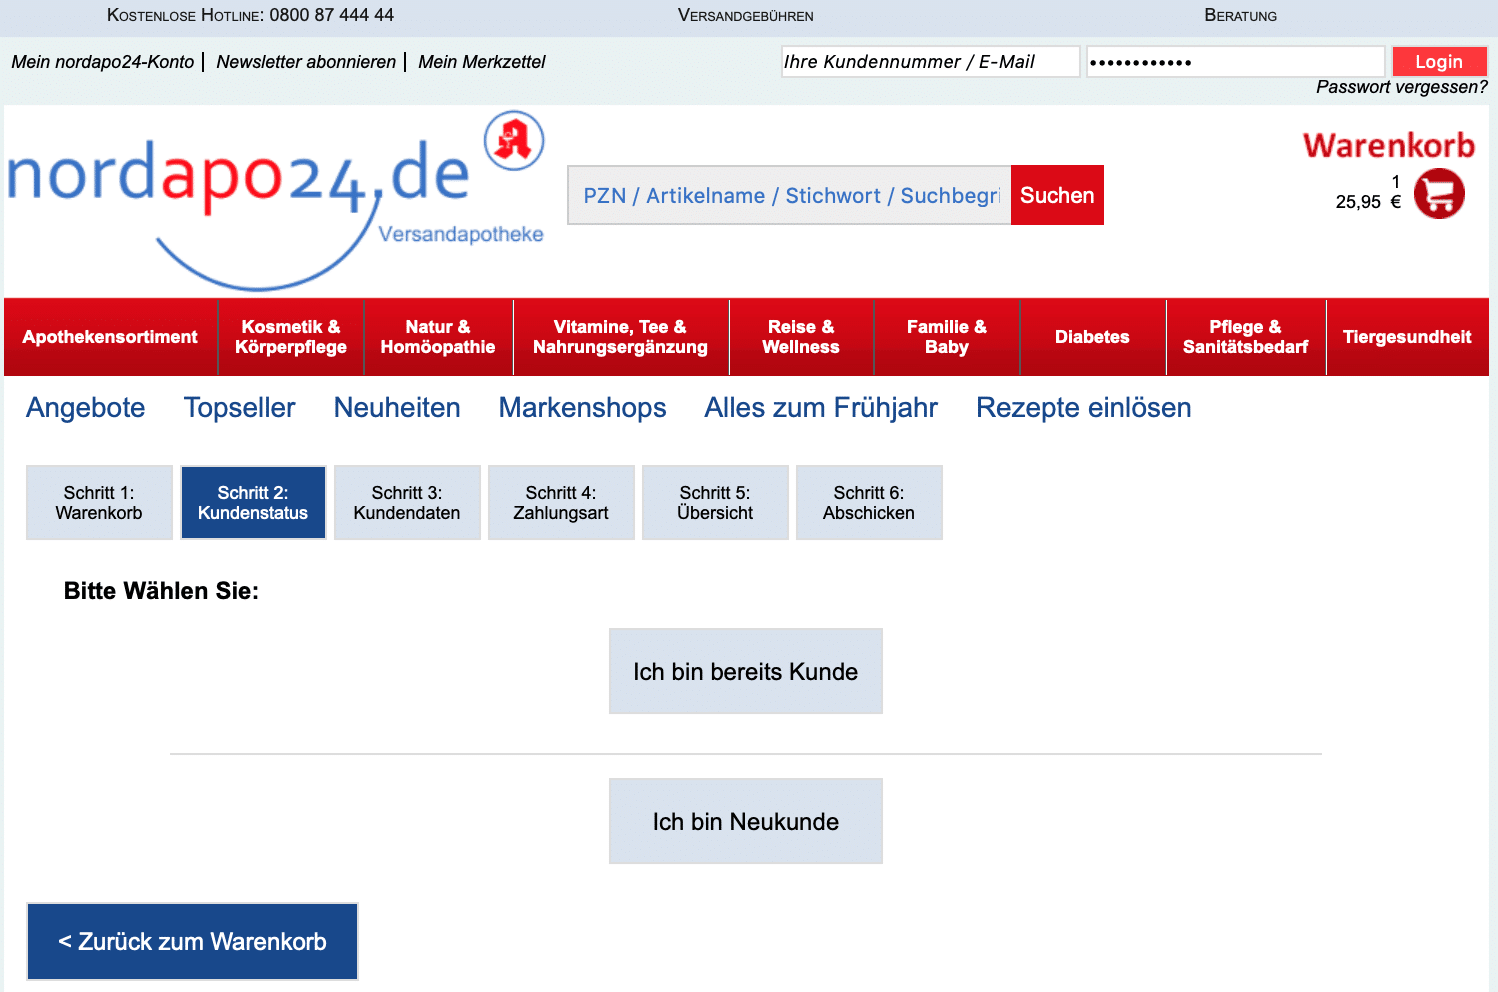
Task: Open Kosmetik & Körperpflege menu
Action: (x=291, y=337)
